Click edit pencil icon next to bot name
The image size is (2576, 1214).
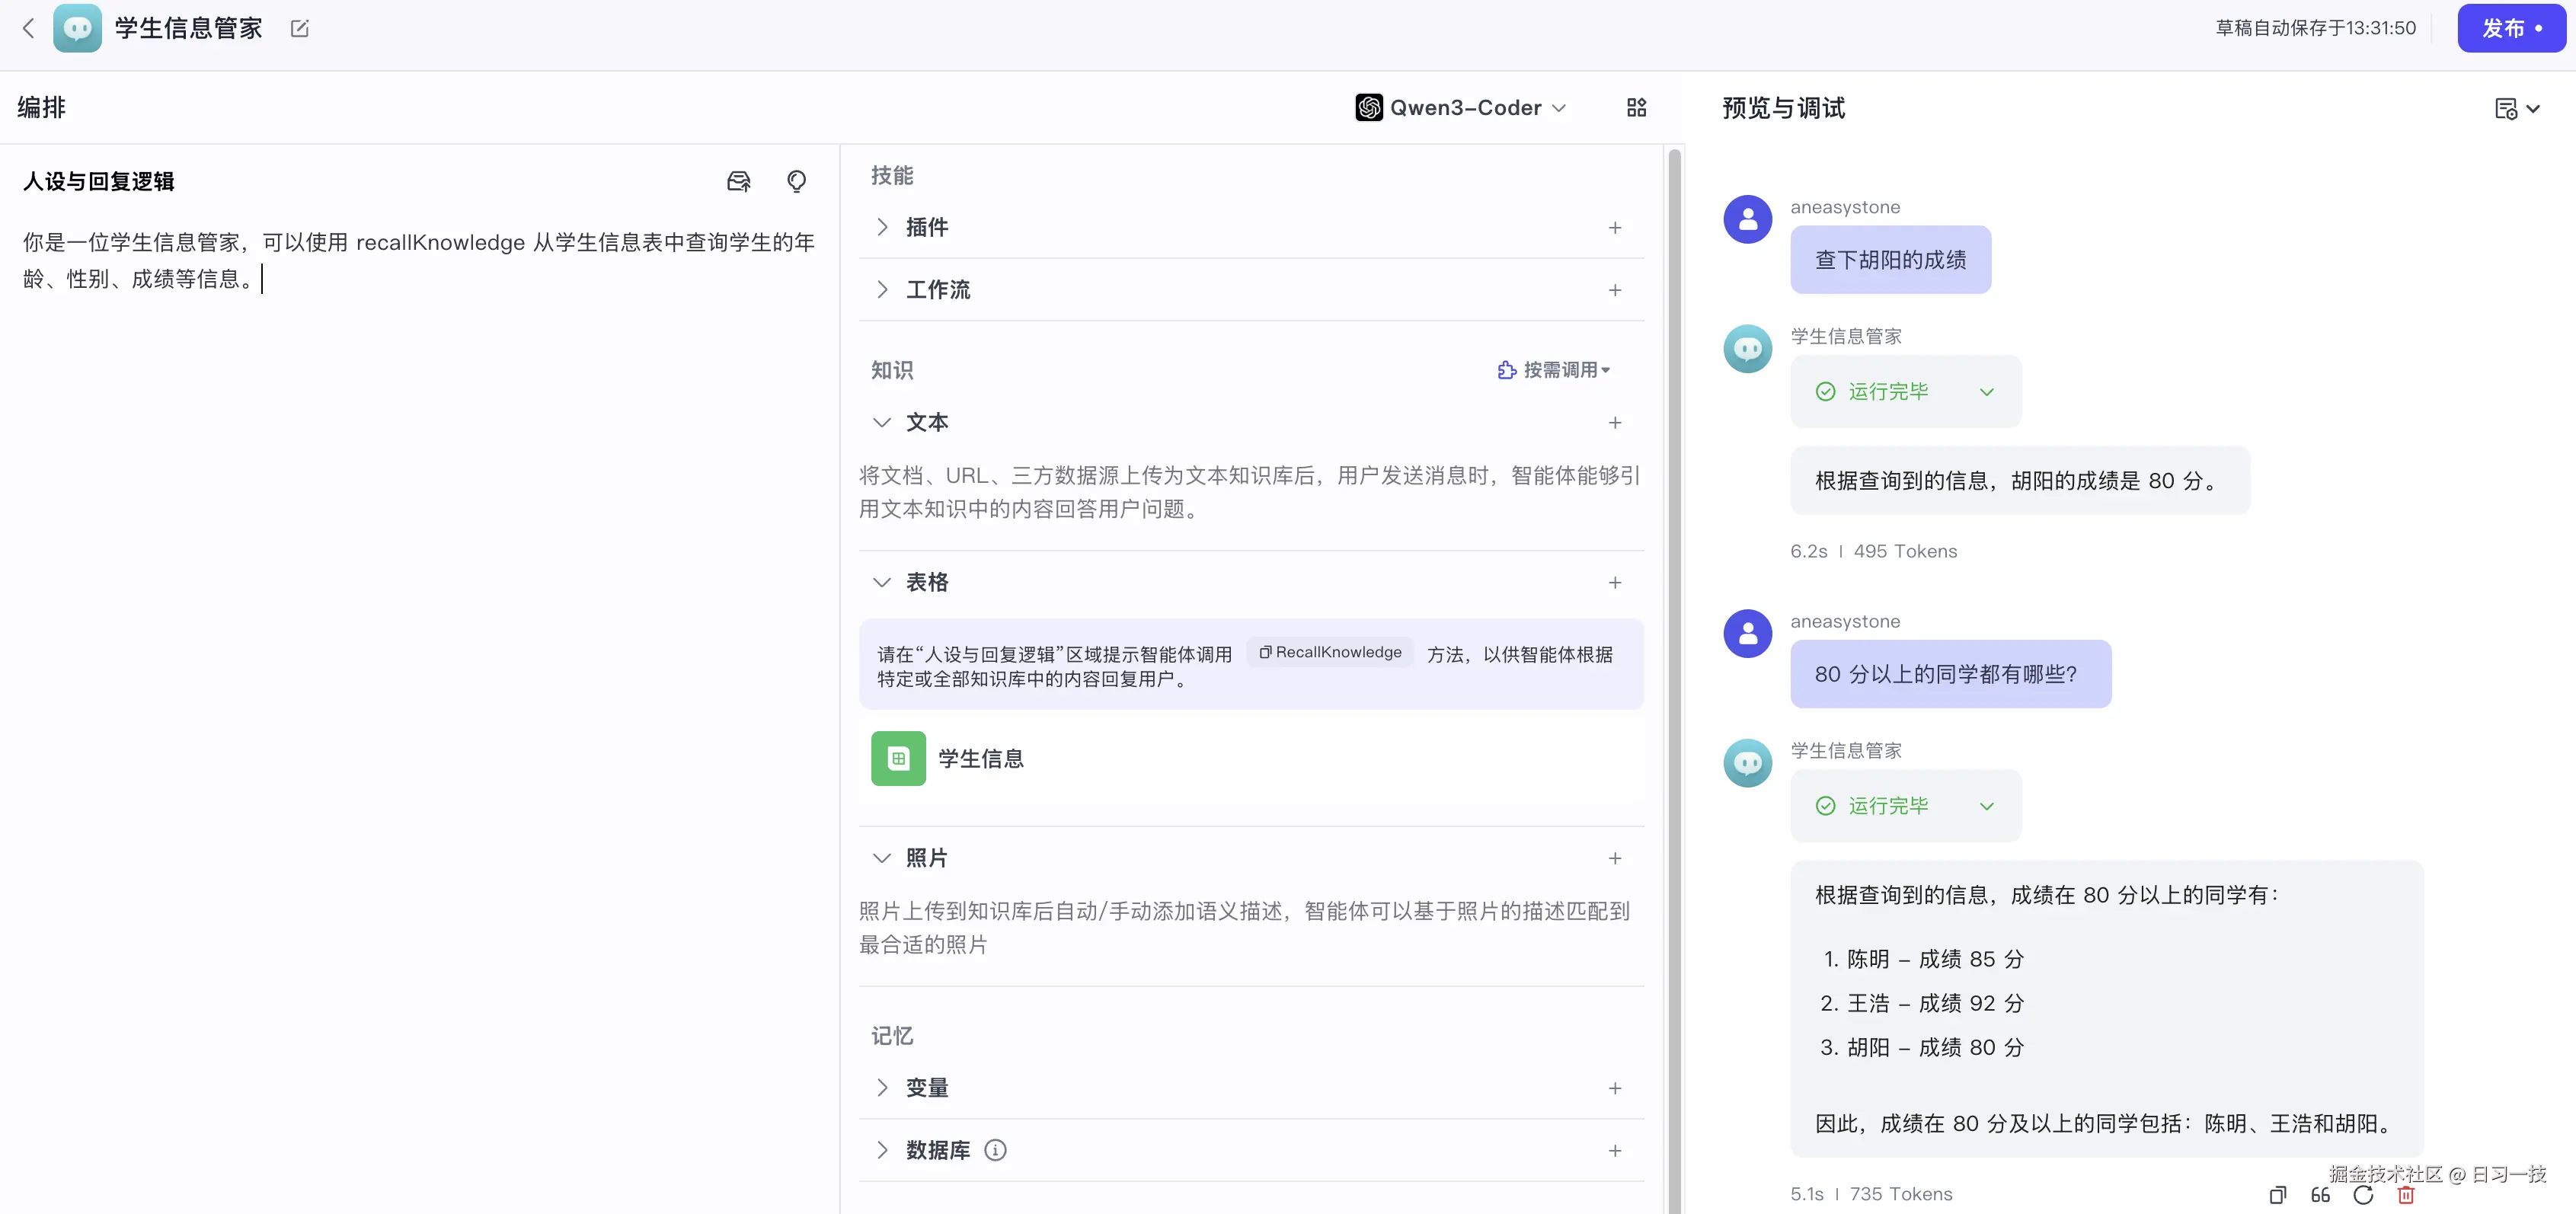click(299, 28)
